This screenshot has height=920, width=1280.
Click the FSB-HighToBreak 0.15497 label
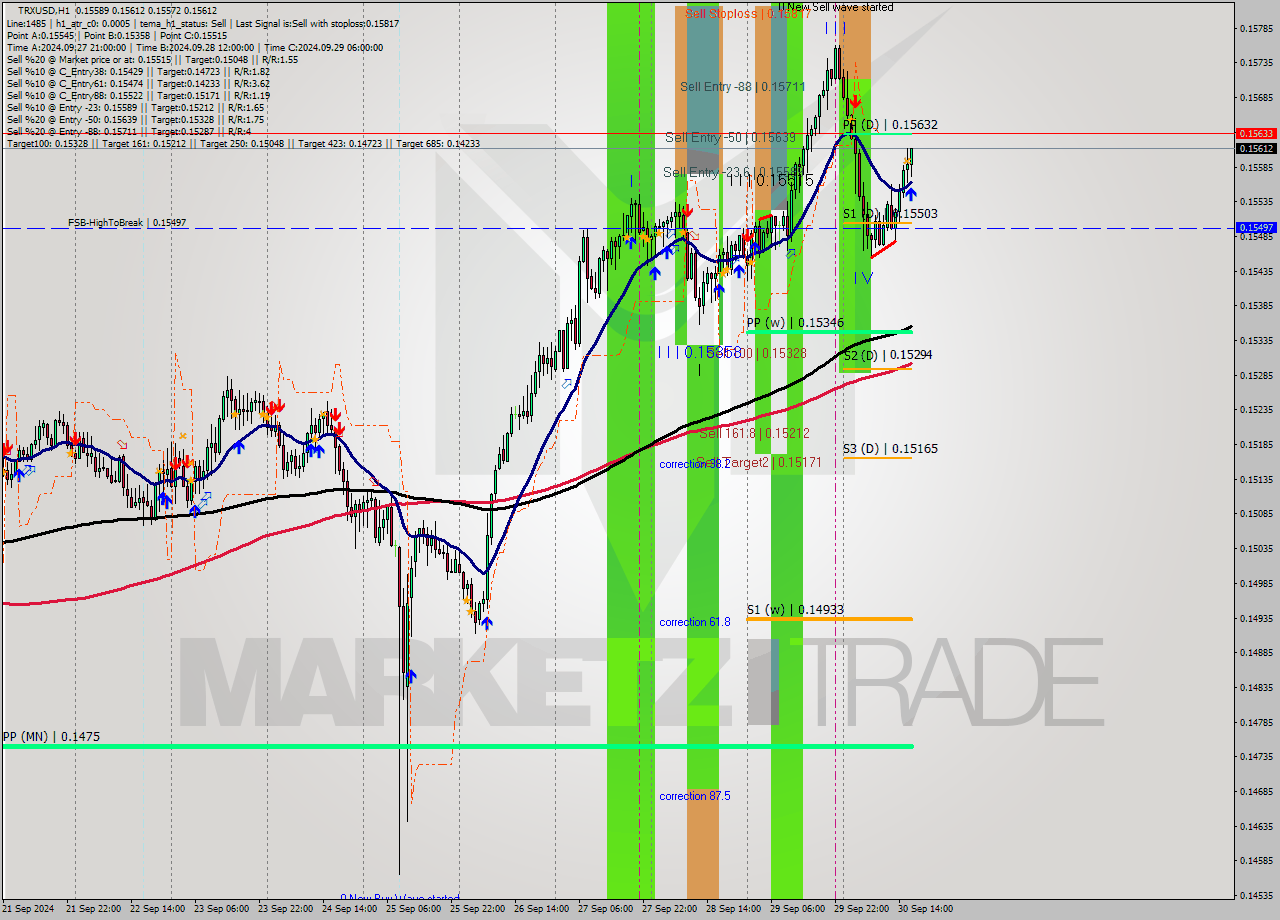click(x=127, y=223)
